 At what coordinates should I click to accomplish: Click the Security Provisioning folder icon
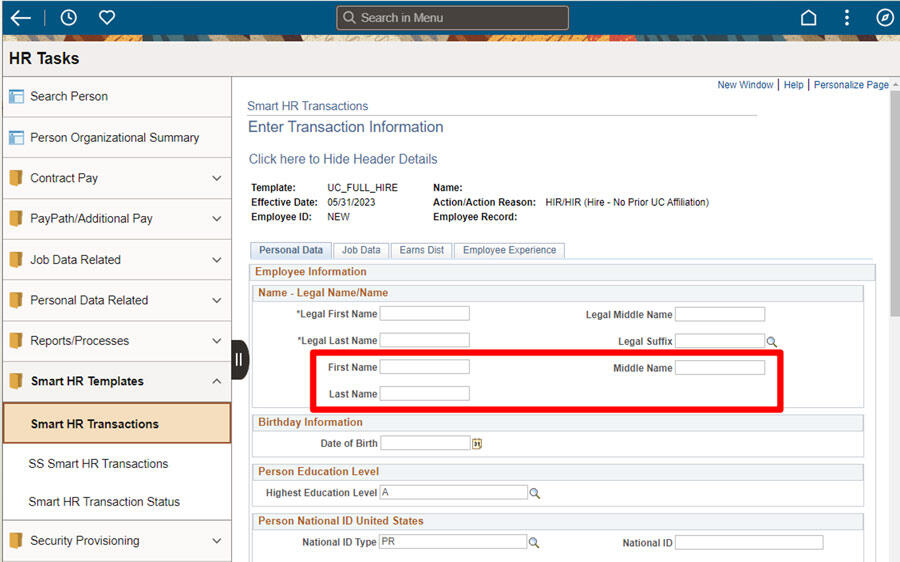pyautogui.click(x=16, y=541)
